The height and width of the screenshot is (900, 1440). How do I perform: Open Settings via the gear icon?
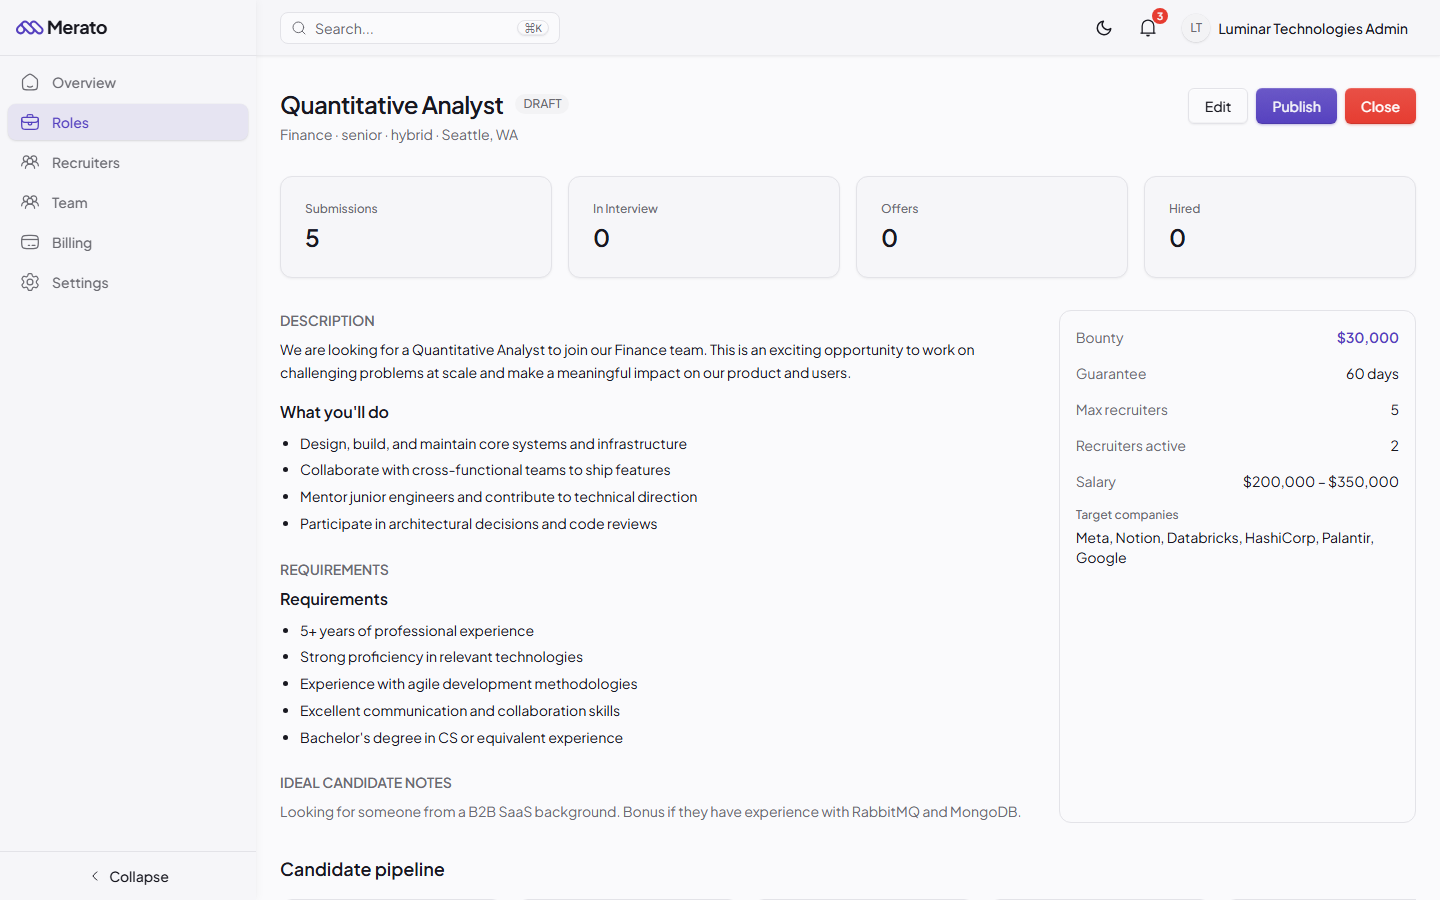(x=30, y=282)
